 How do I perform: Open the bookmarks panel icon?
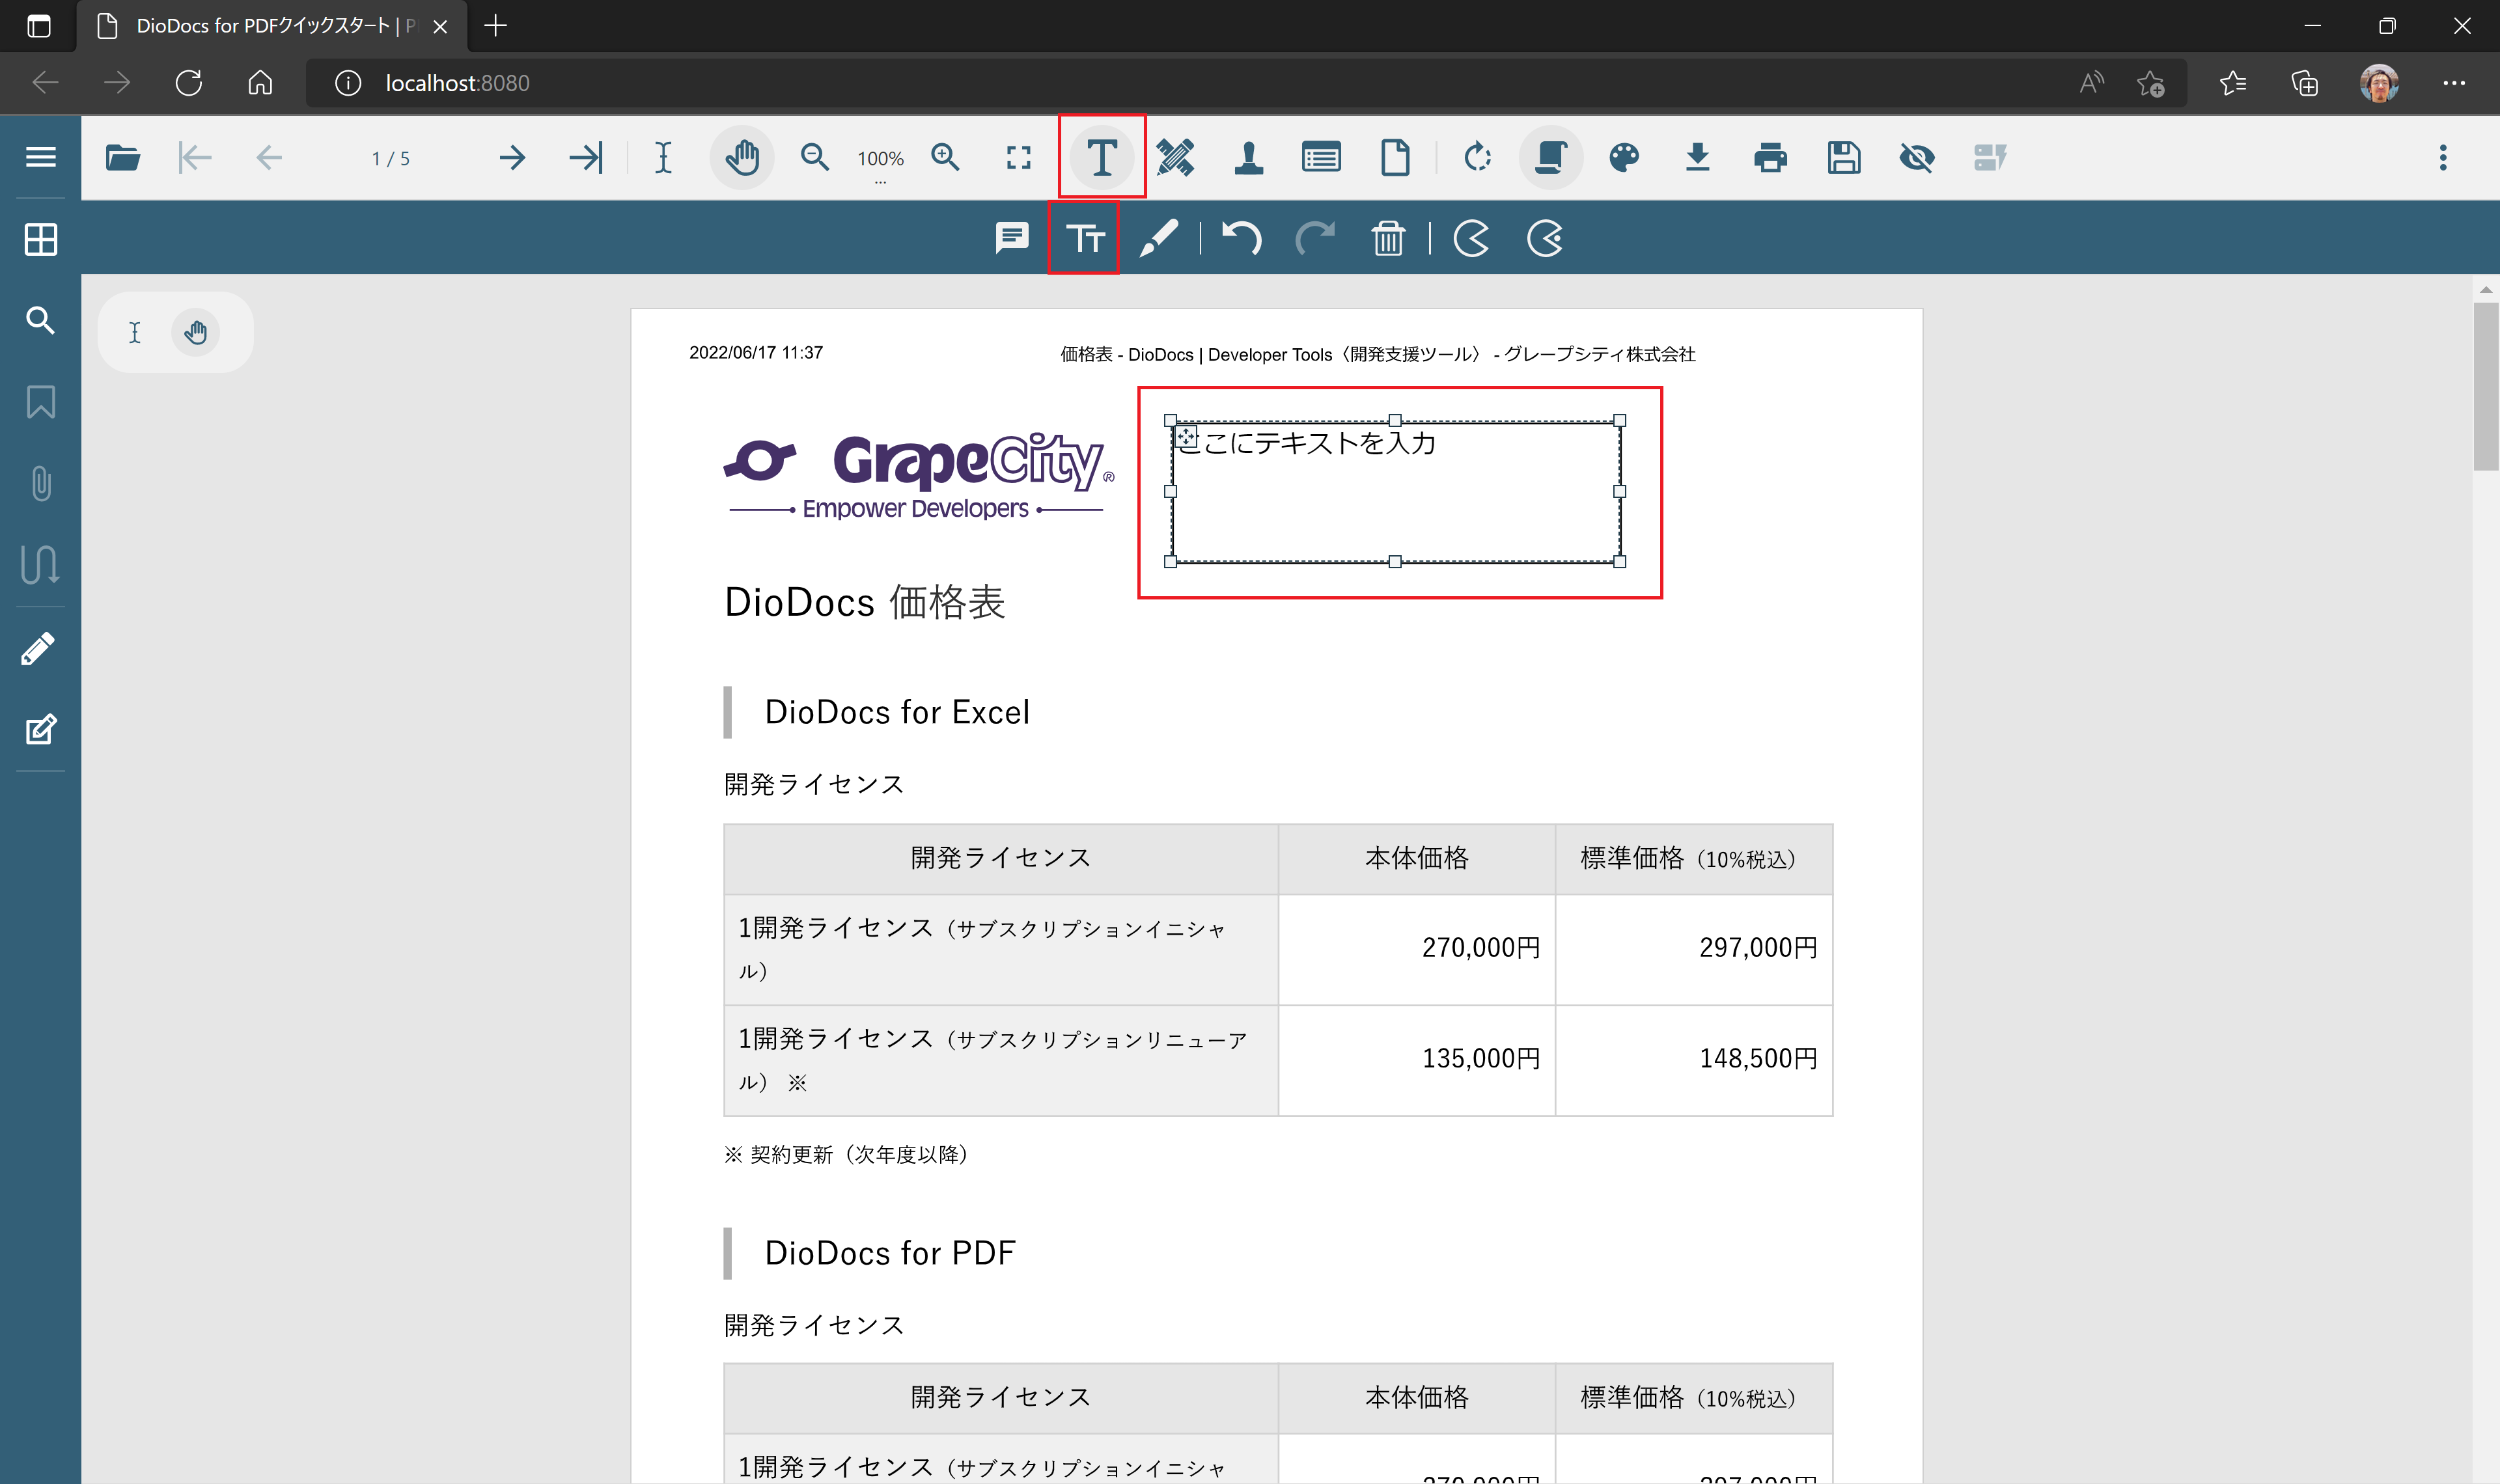(x=40, y=402)
